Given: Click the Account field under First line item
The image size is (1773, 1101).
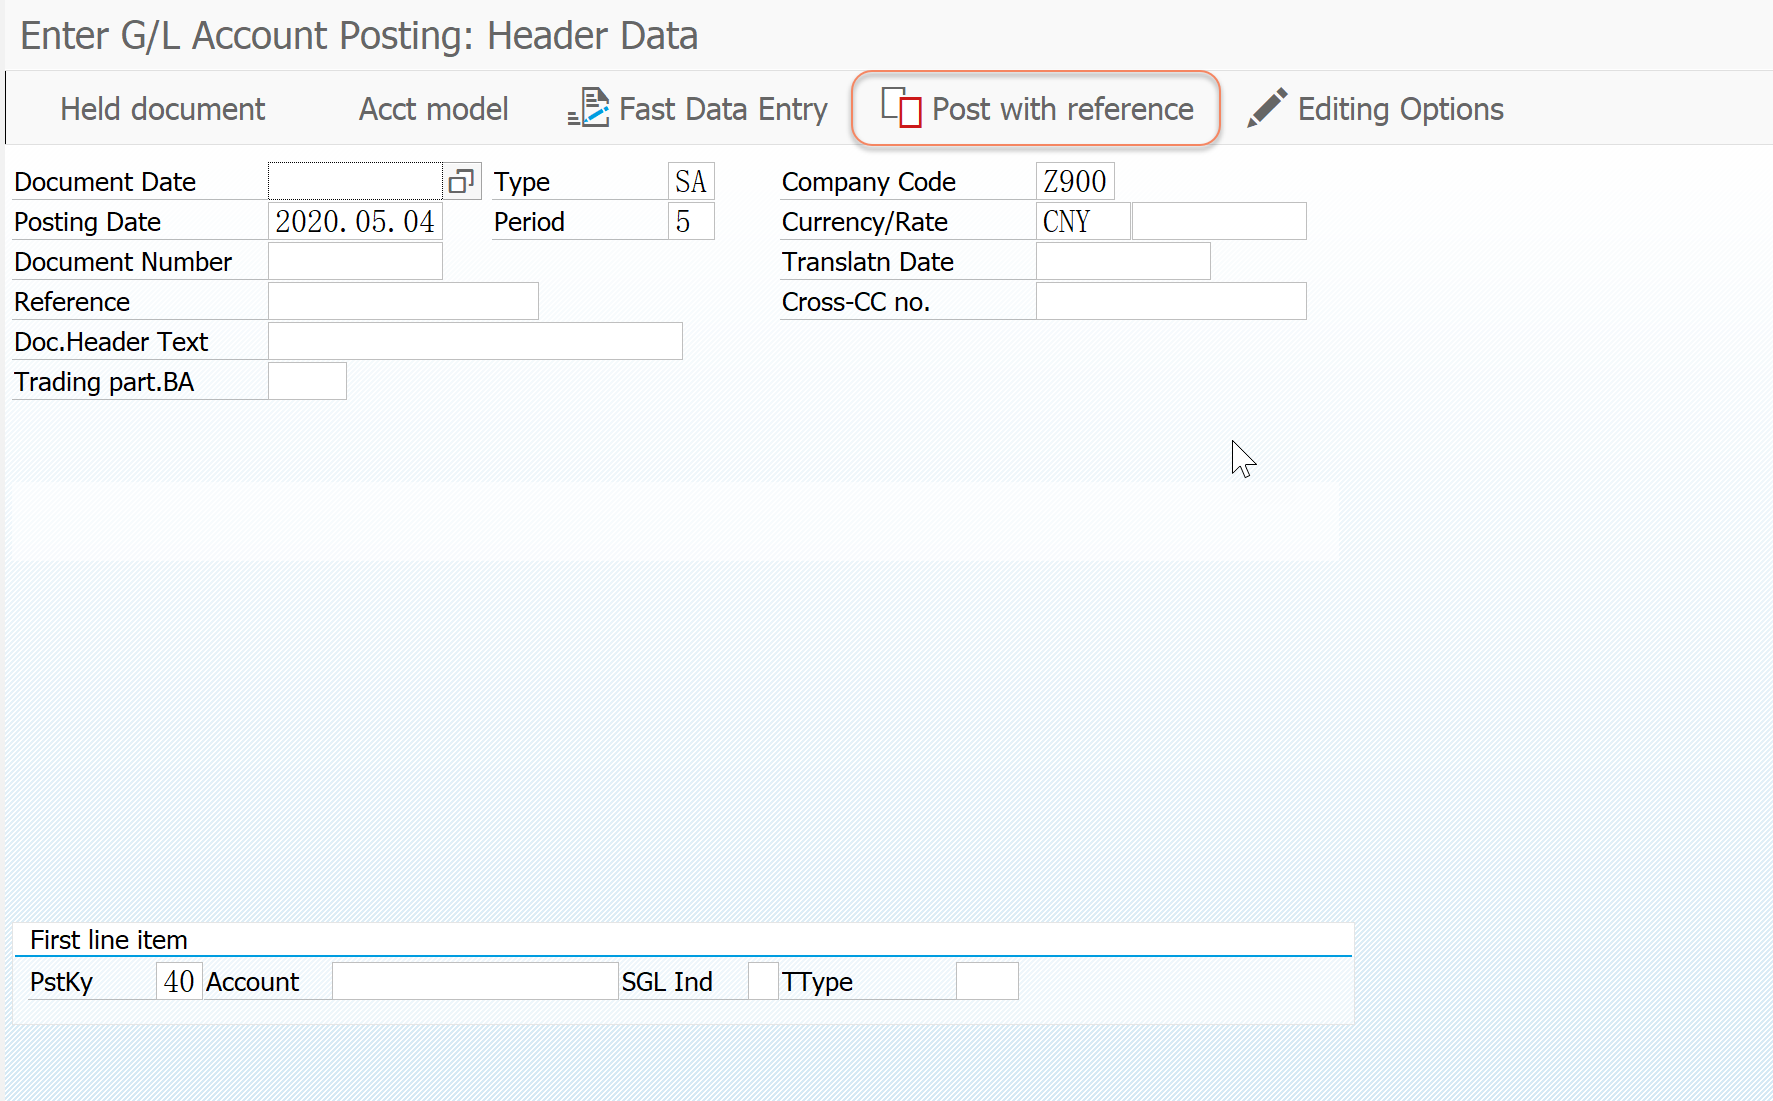Looking at the screenshot, I should [x=474, y=981].
